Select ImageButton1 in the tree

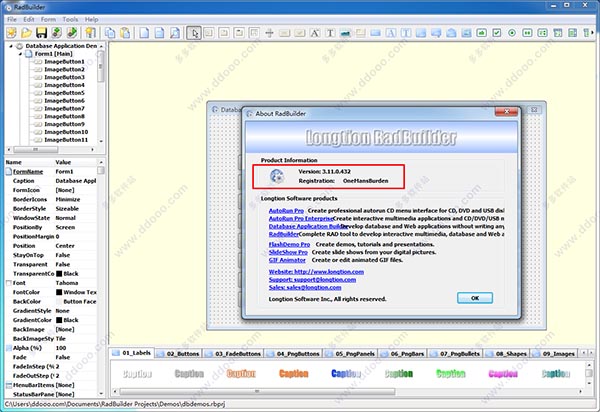click(64, 62)
